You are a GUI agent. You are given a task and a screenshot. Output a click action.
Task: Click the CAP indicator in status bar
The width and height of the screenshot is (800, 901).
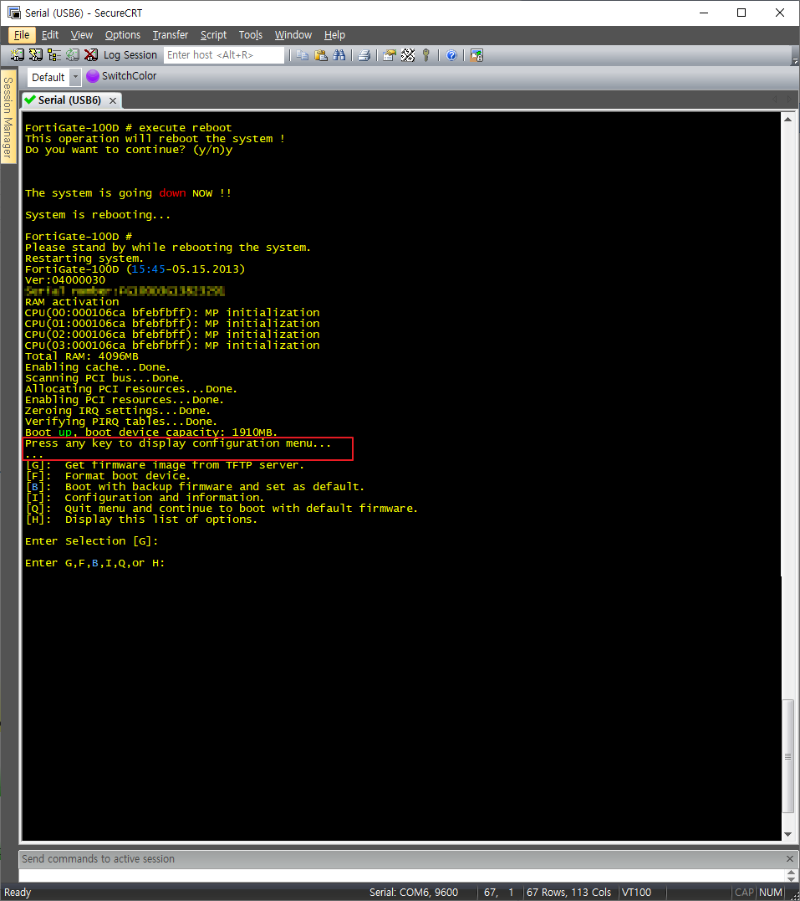pyautogui.click(x=744, y=892)
